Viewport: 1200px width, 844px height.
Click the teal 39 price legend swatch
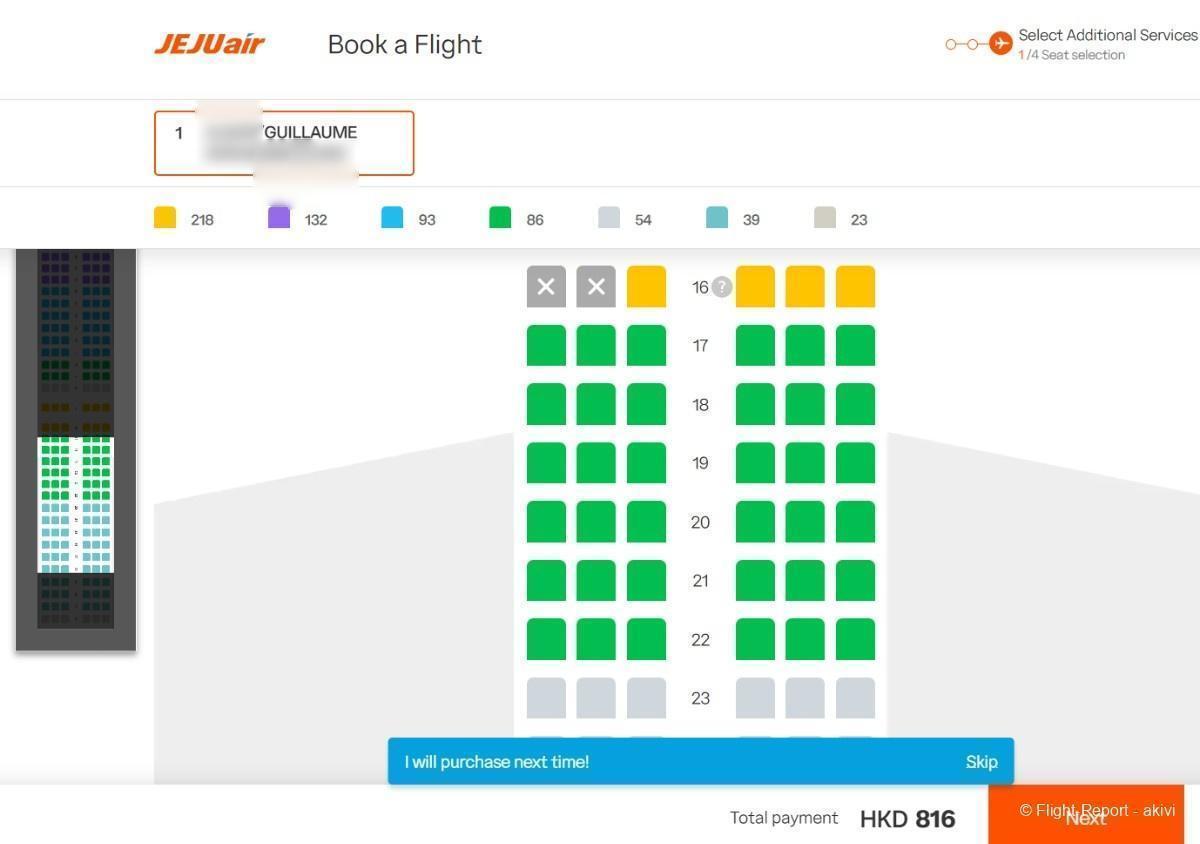point(717,218)
